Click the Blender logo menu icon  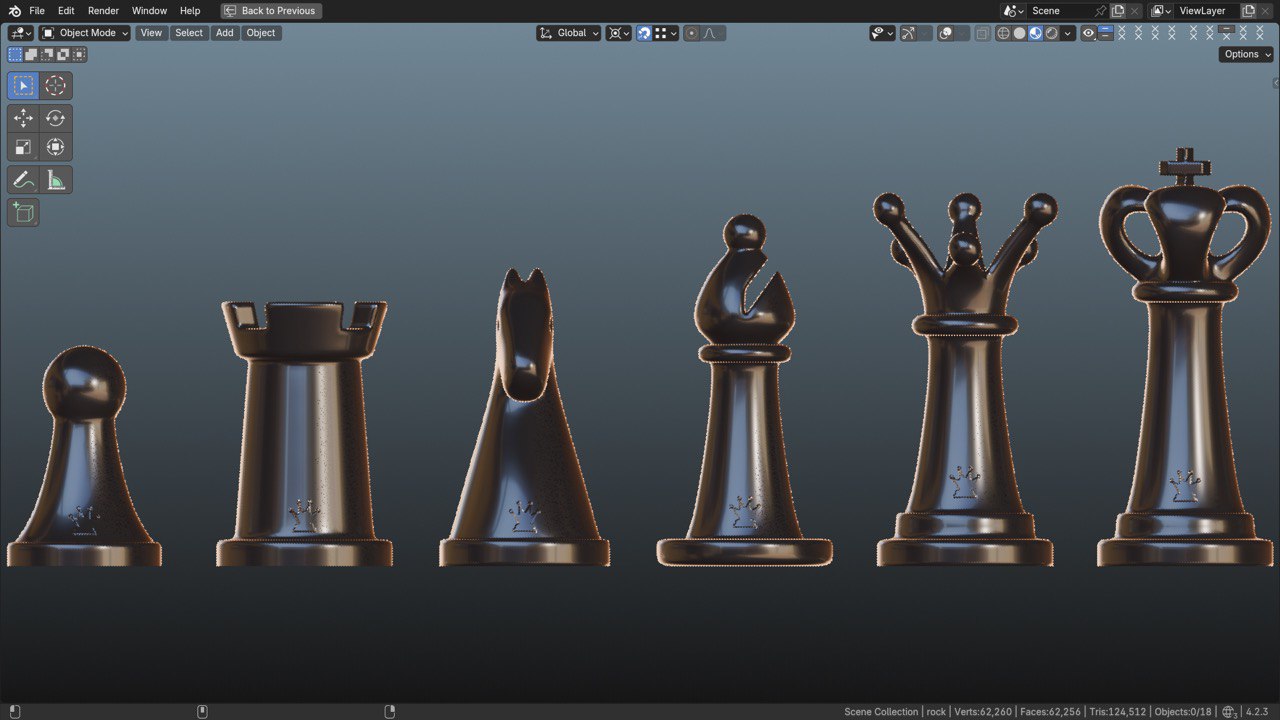coord(14,11)
